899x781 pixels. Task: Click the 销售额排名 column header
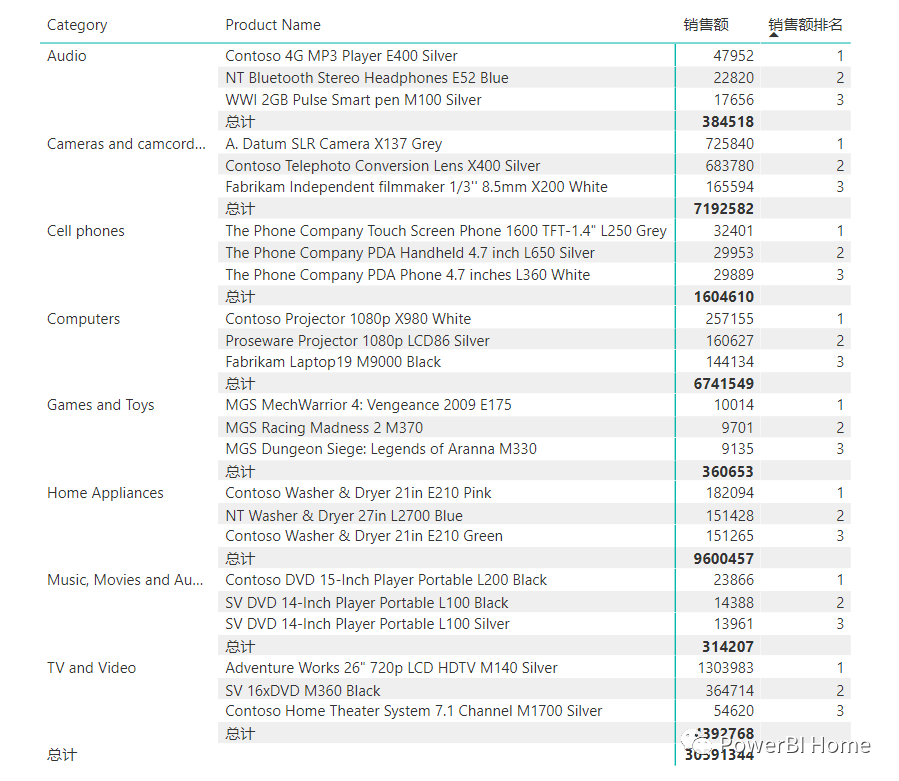tap(805, 25)
